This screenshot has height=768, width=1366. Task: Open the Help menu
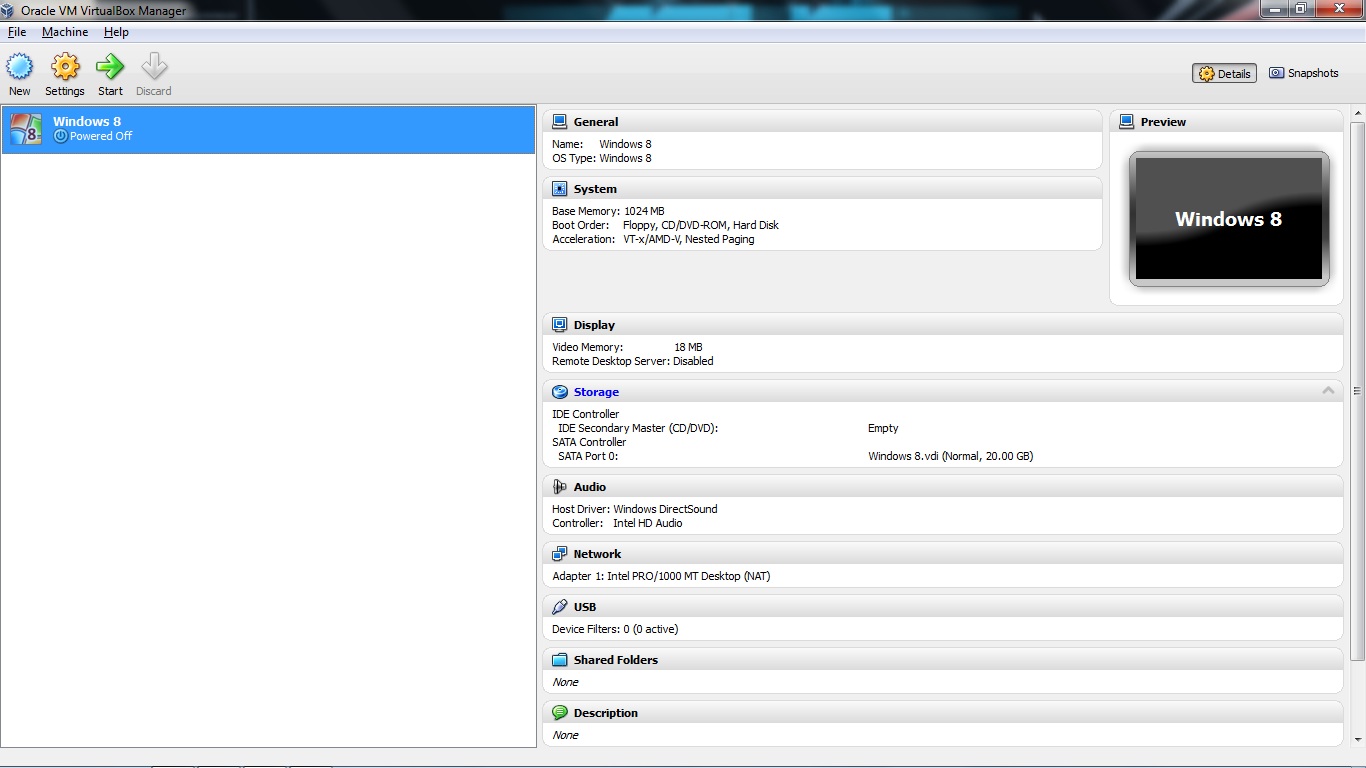[116, 32]
